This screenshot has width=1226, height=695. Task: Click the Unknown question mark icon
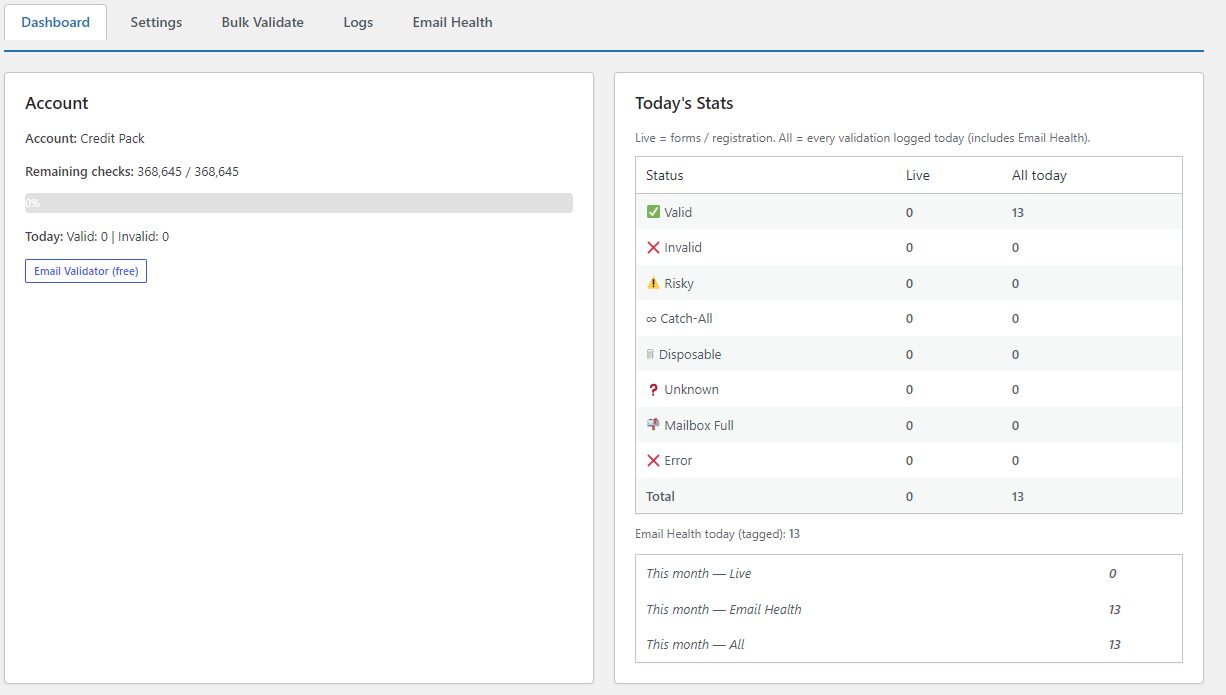(653, 390)
